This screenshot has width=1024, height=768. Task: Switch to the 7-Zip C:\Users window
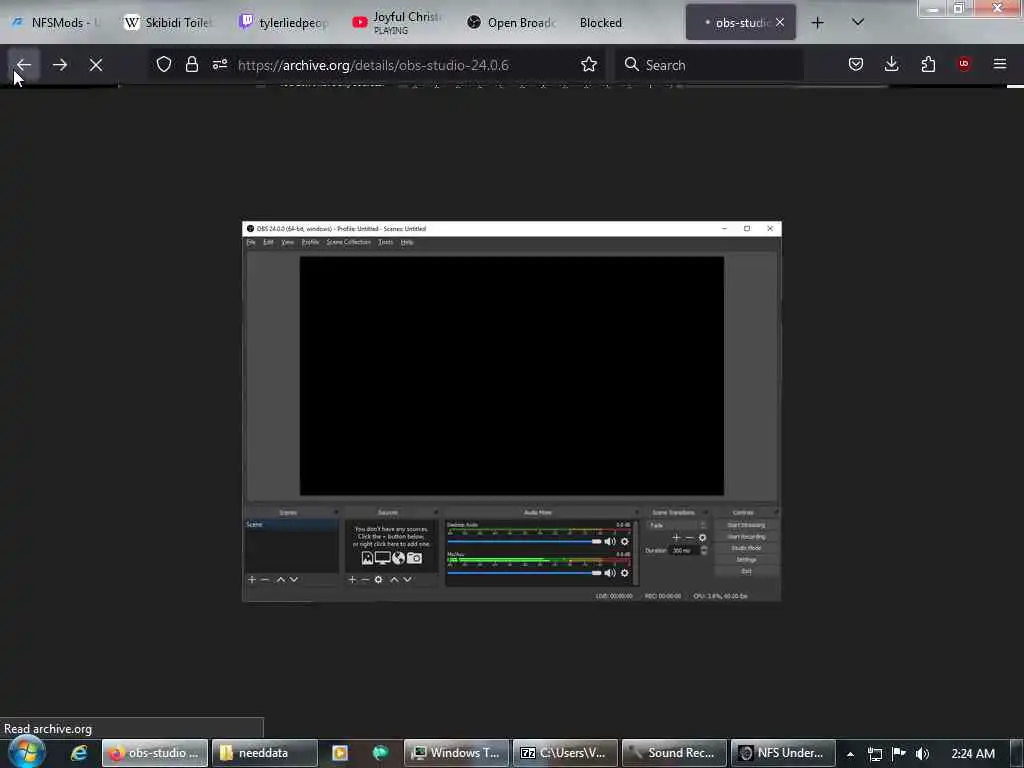tap(564, 753)
